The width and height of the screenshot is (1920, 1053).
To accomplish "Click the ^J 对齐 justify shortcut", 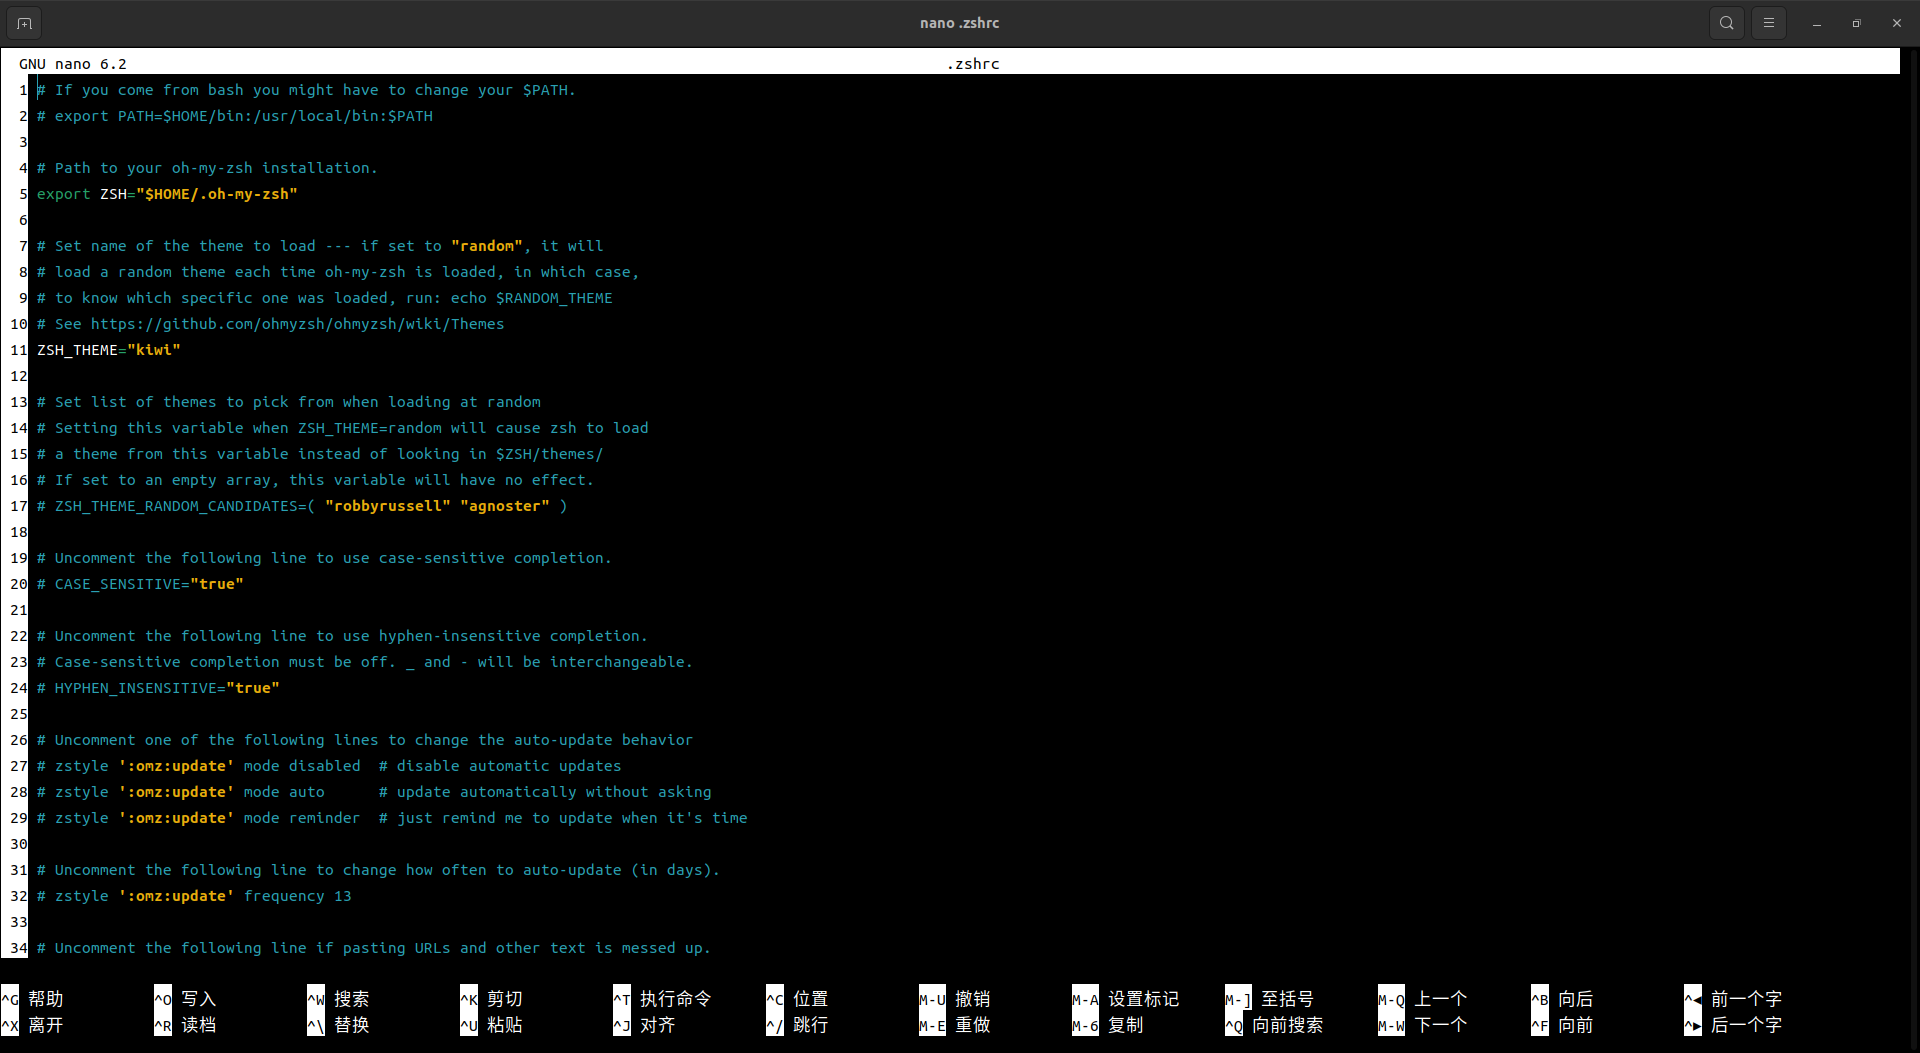I will (x=645, y=1025).
